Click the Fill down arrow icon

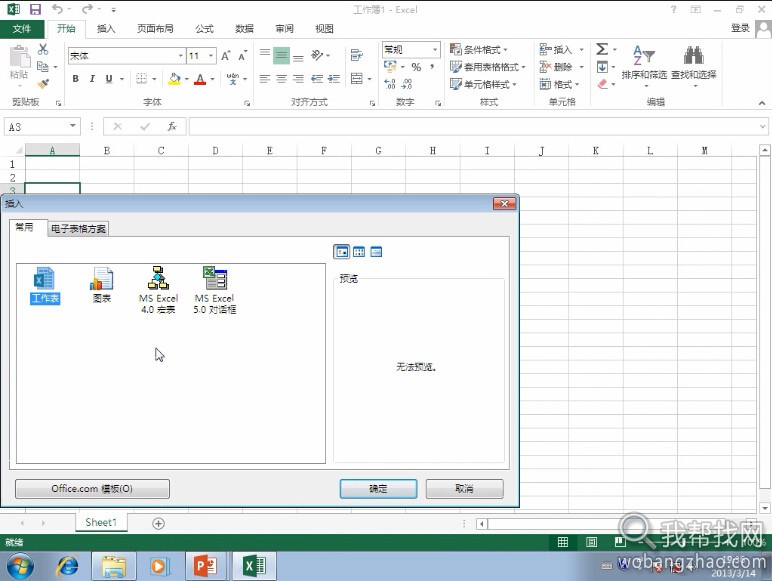pyautogui.click(x=602, y=66)
